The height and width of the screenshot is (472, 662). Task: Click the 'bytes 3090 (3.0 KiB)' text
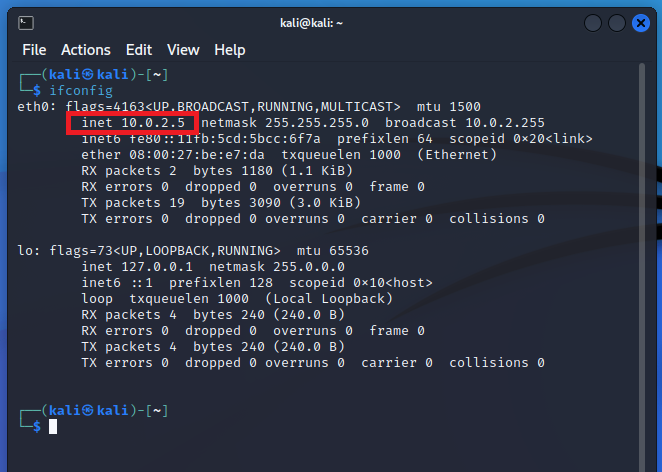281,203
